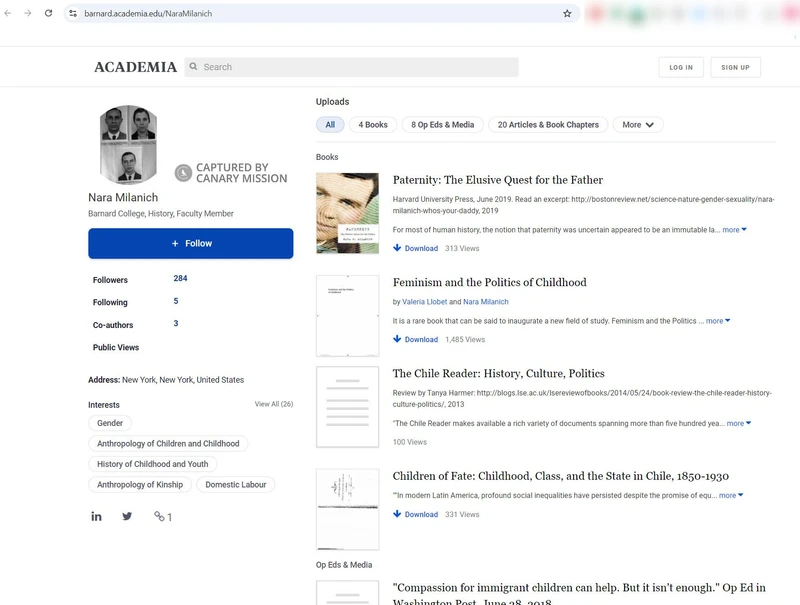The height and width of the screenshot is (605, 800).
Task: Go back to previous page
Action: pyautogui.click(x=9, y=14)
